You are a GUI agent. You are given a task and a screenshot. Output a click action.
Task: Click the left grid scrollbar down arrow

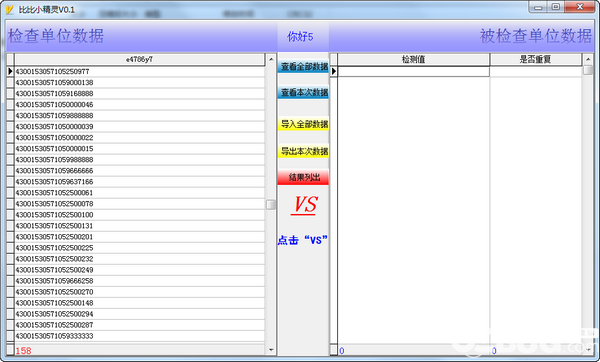click(x=271, y=349)
